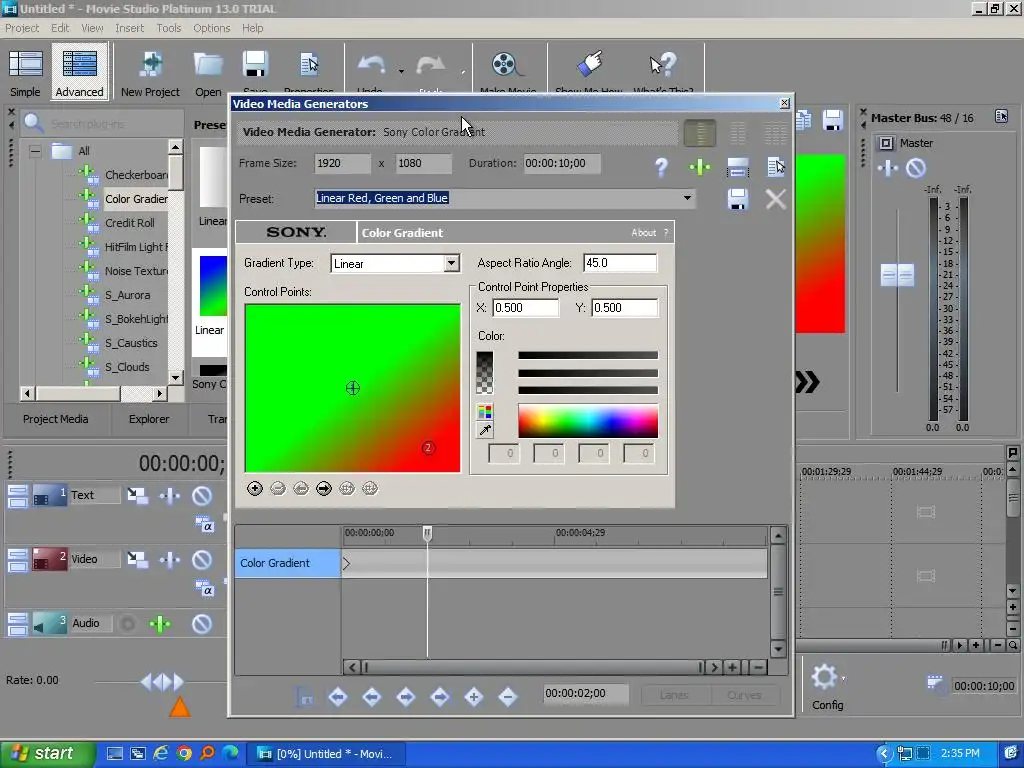Click the Open project folder icon
Viewport: 1024px width, 768px height.
point(208,65)
